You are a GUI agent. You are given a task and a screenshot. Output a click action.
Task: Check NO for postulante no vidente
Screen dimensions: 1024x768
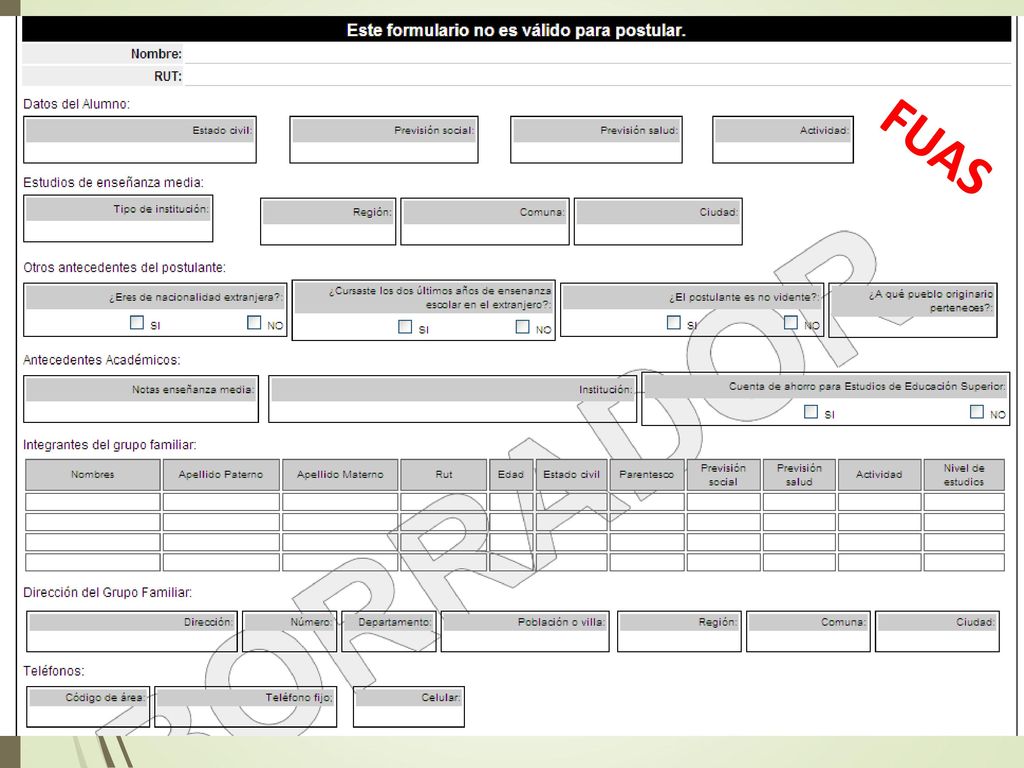791,323
